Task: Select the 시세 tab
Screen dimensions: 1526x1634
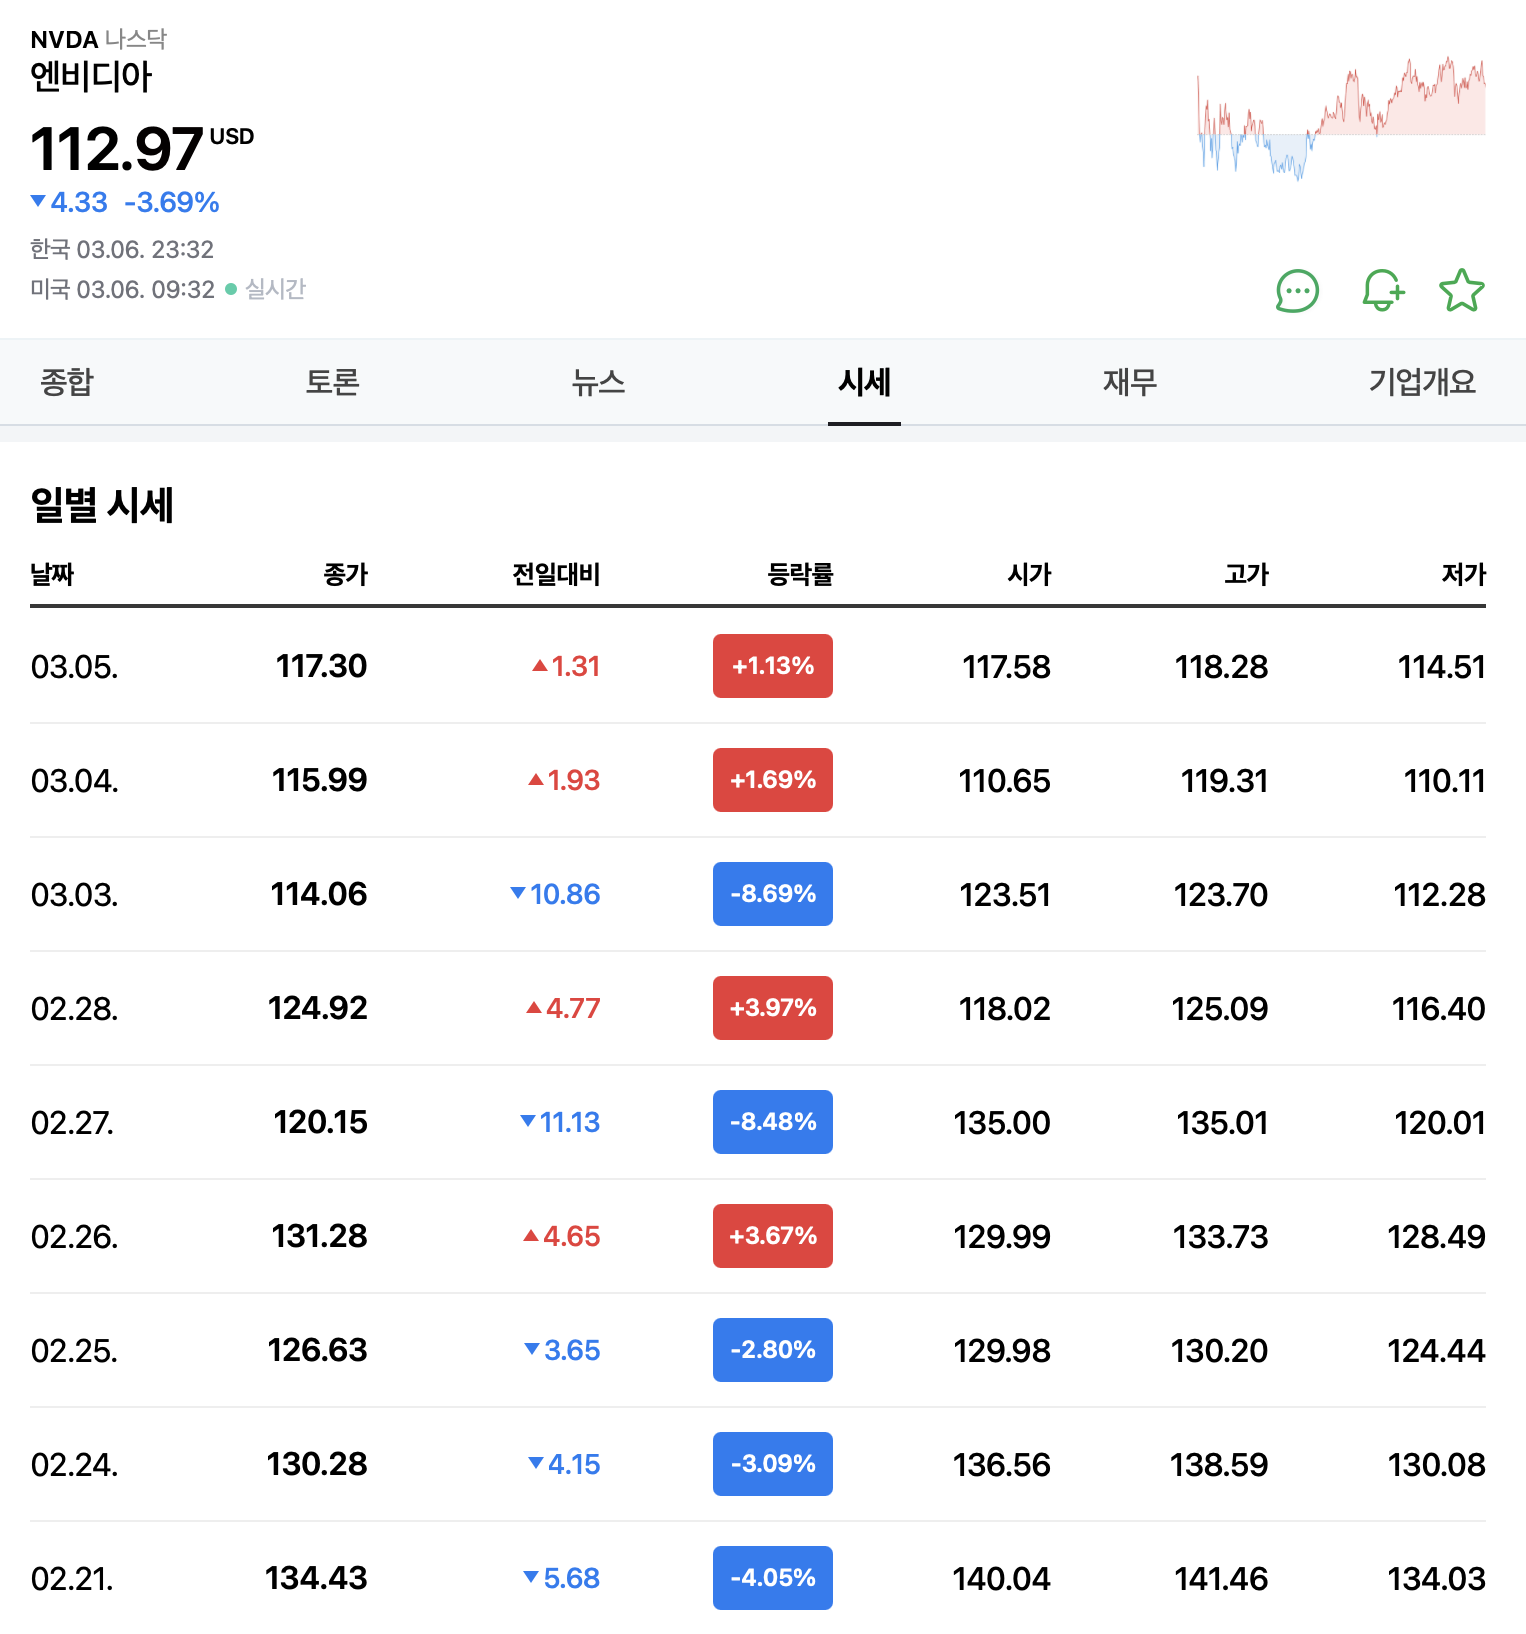Action: (x=864, y=382)
